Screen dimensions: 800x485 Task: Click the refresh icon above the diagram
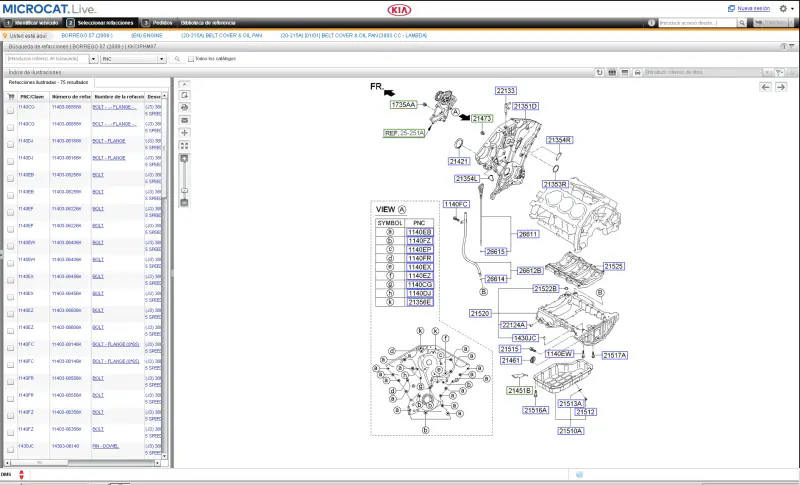pos(598,72)
